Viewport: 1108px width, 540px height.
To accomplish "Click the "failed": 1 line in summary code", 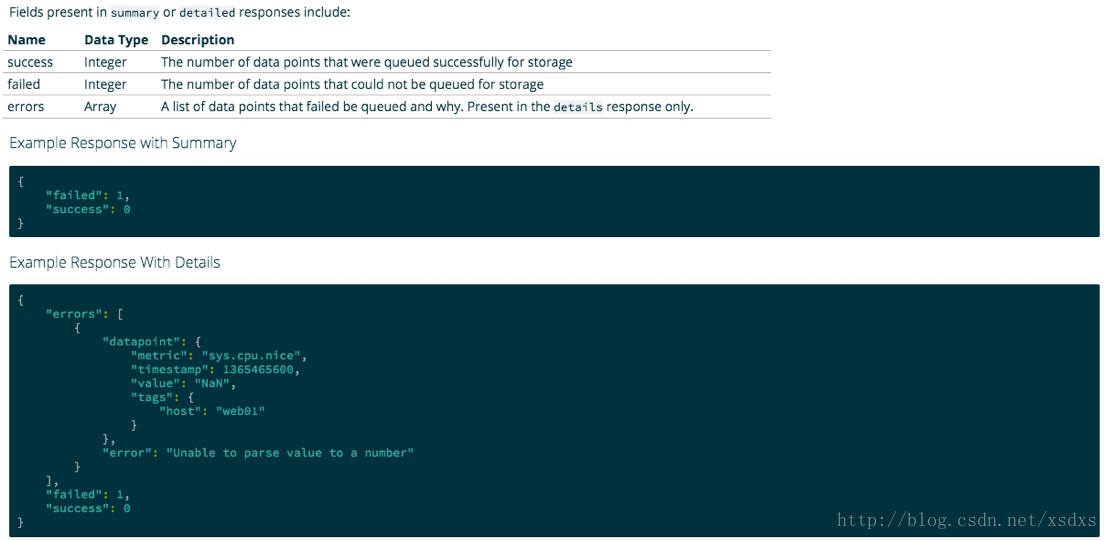I will point(88,196).
